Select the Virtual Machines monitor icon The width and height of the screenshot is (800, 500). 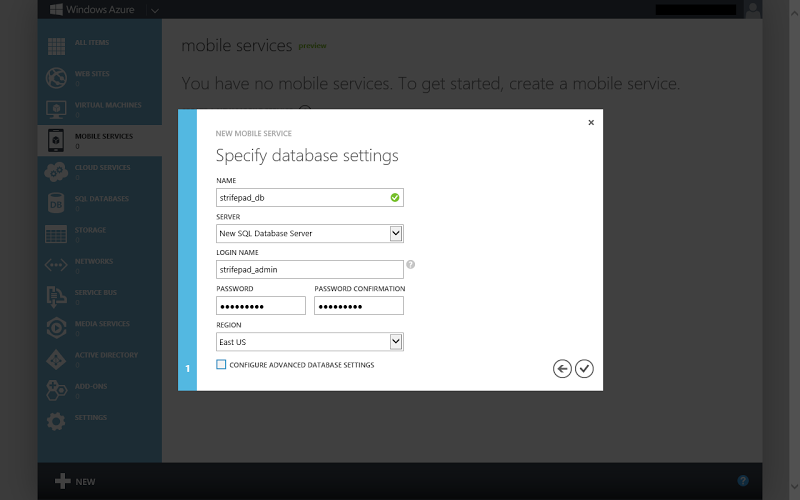click(x=56, y=109)
